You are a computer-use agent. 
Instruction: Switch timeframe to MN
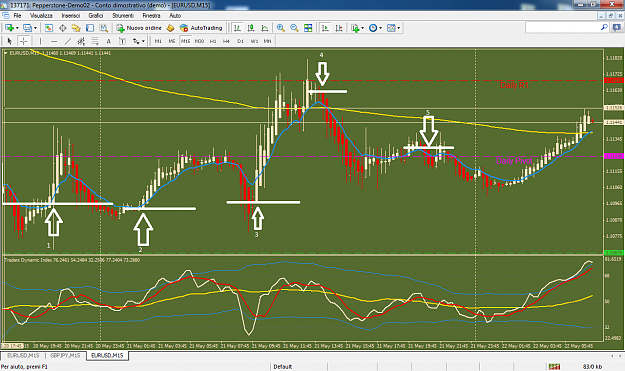pyautogui.click(x=267, y=41)
